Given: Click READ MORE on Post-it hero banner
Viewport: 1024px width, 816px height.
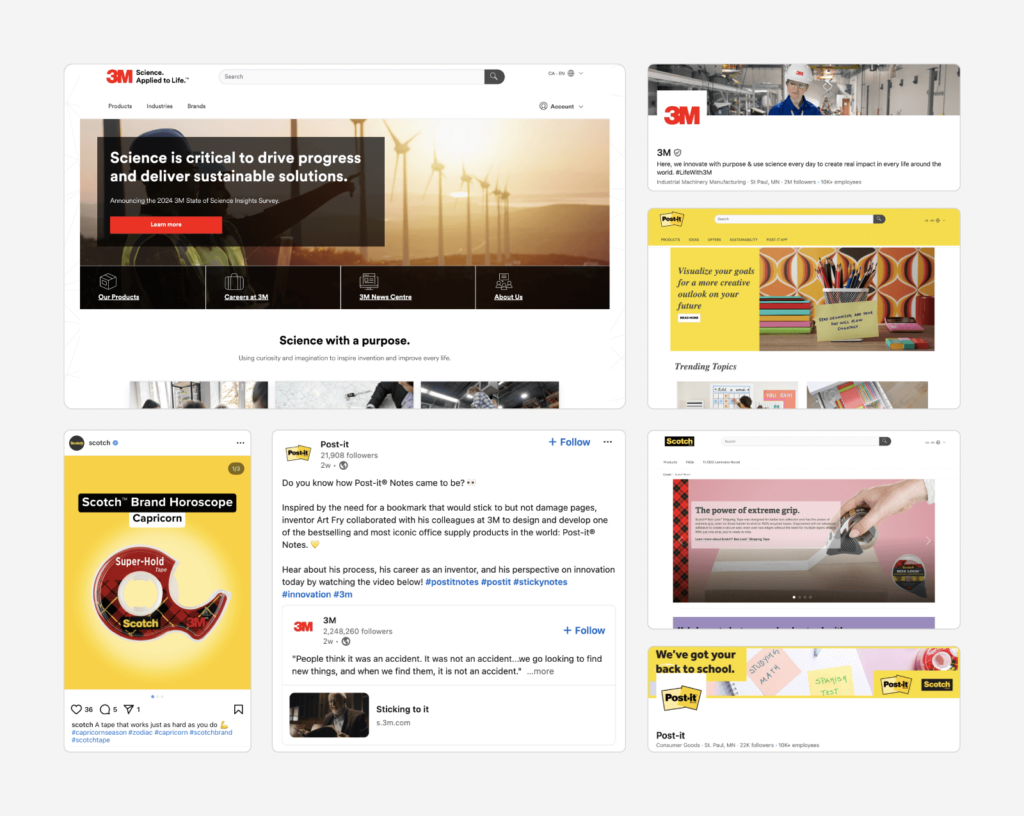Looking at the screenshot, I should pos(689,318).
